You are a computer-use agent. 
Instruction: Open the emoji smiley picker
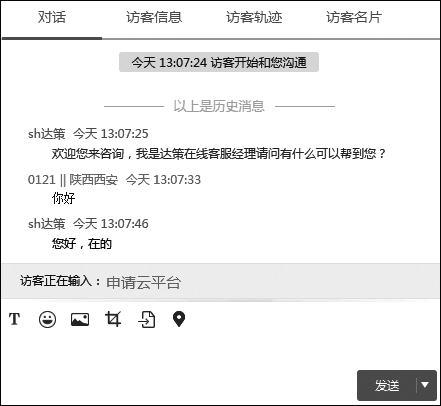47,319
